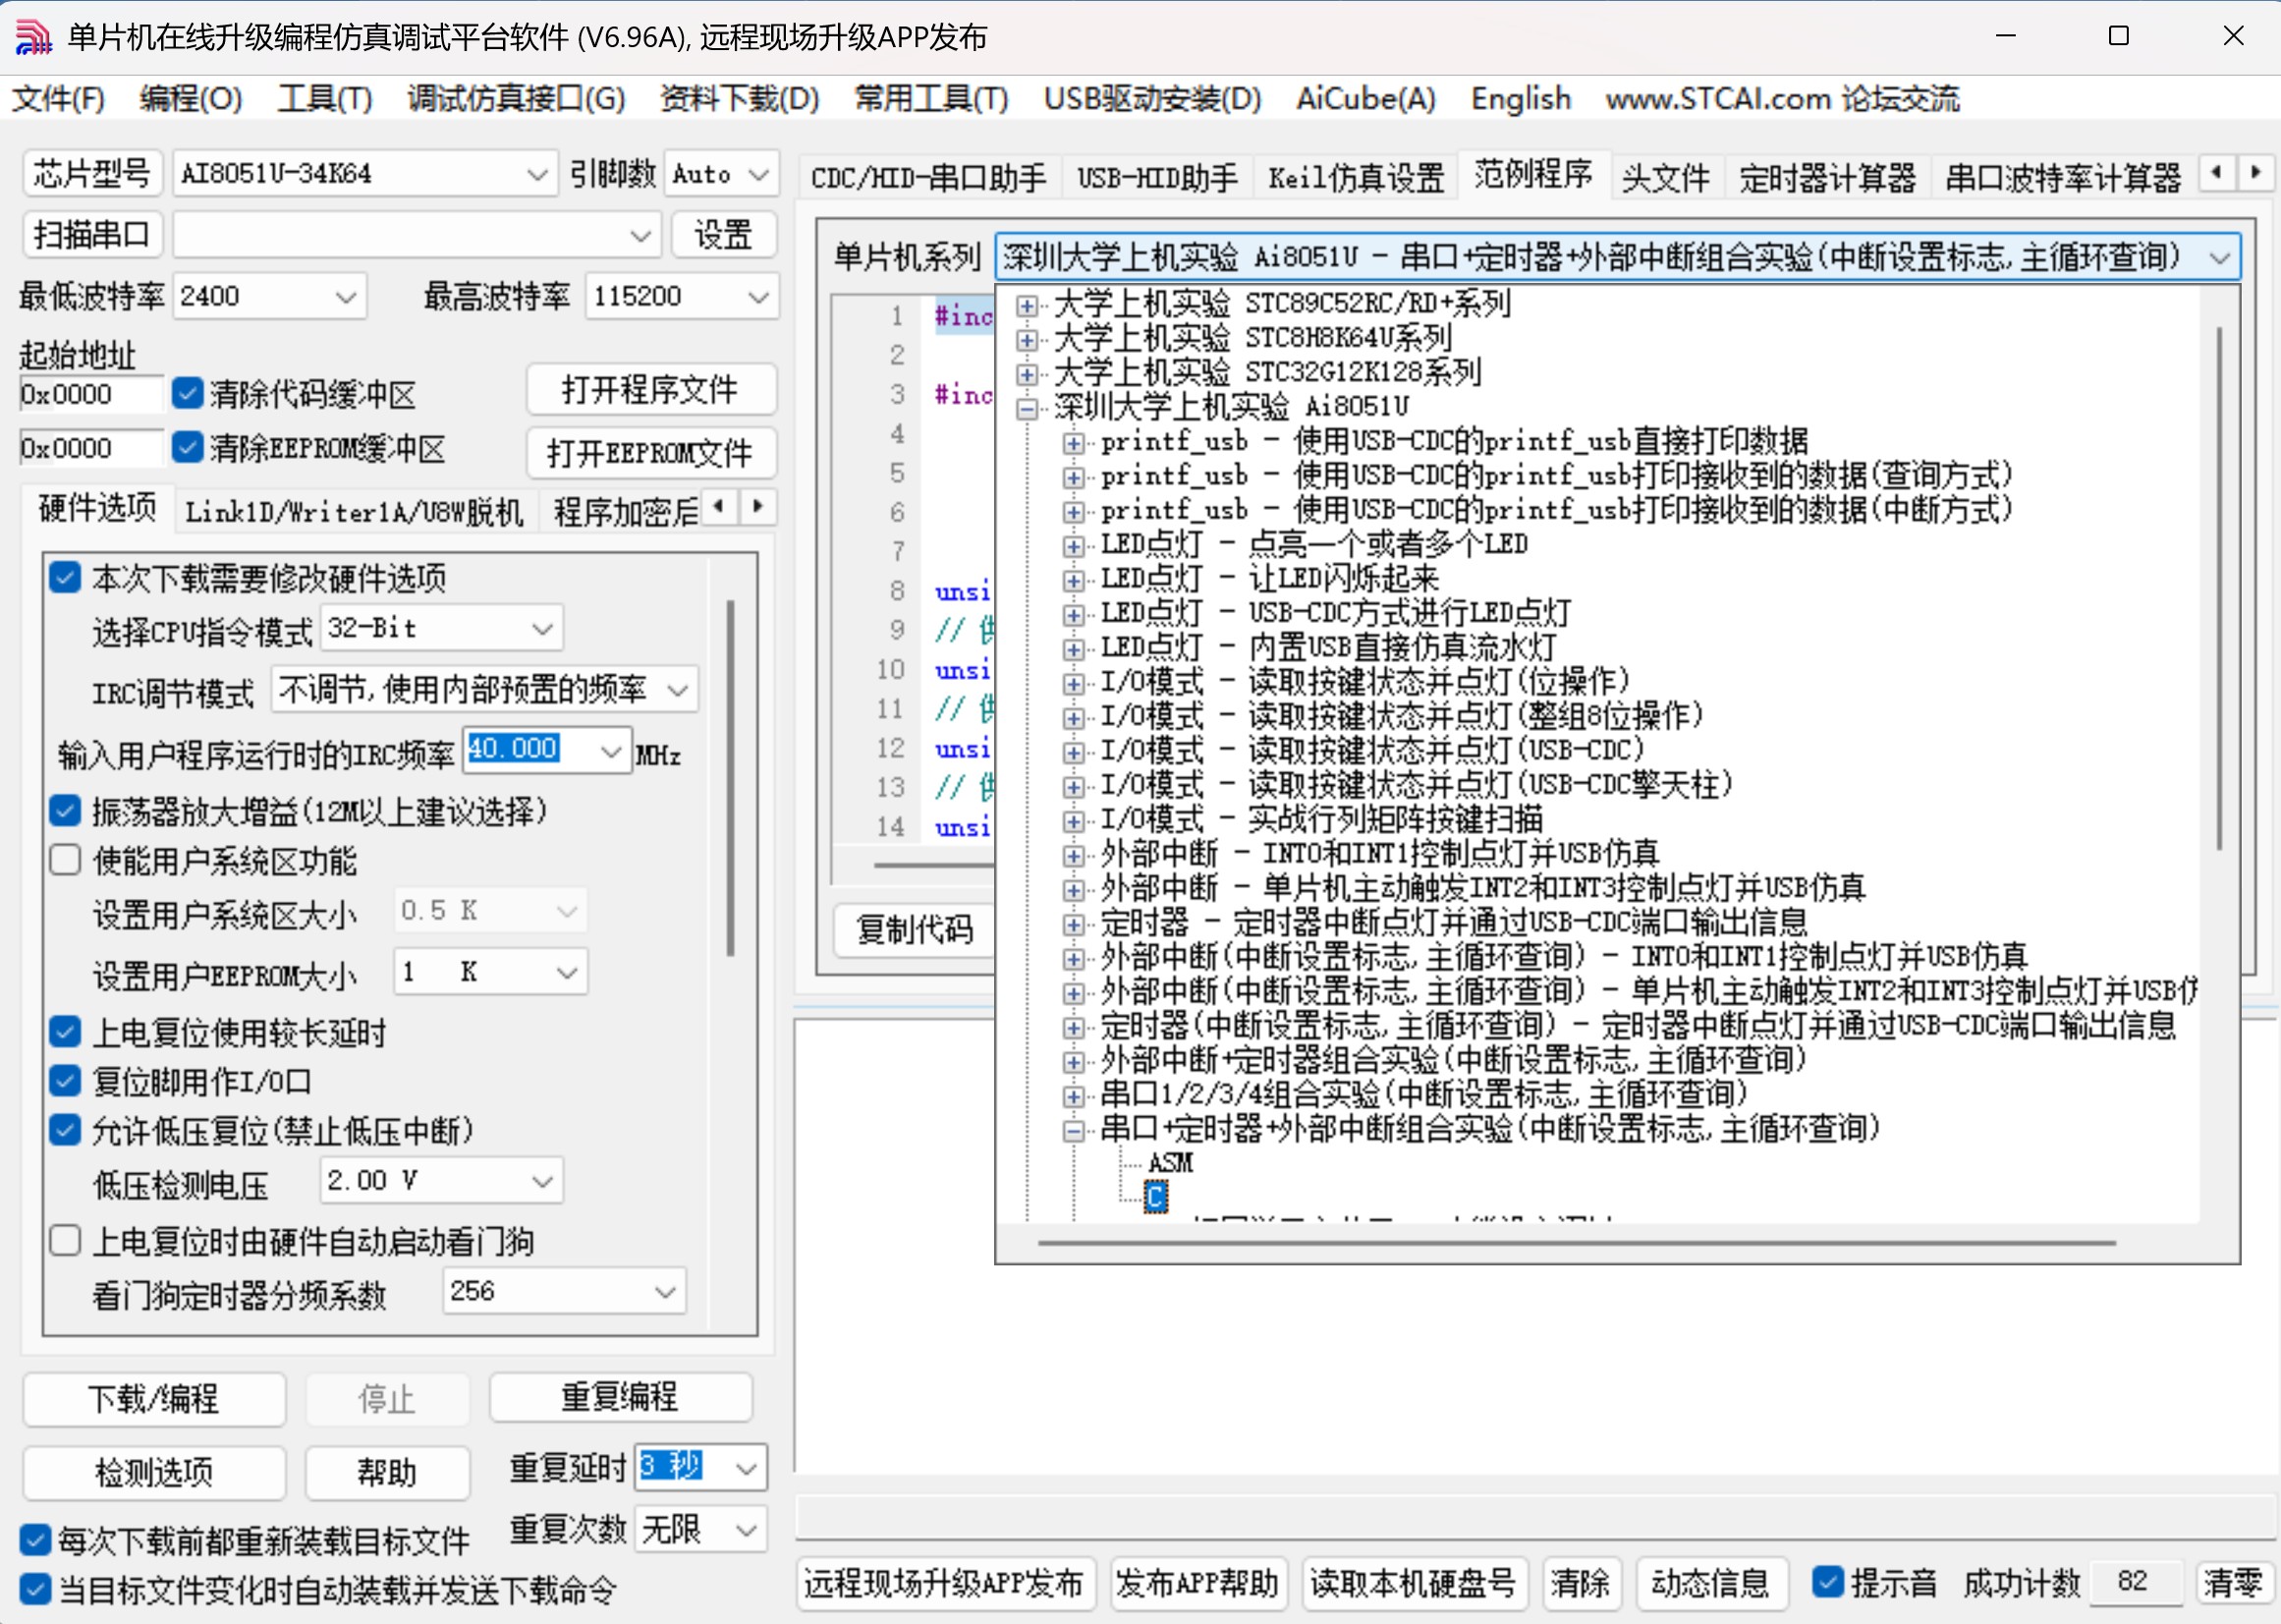2281x1624 pixels.
Task: Click 检测选项 button
Action: pos(154,1472)
